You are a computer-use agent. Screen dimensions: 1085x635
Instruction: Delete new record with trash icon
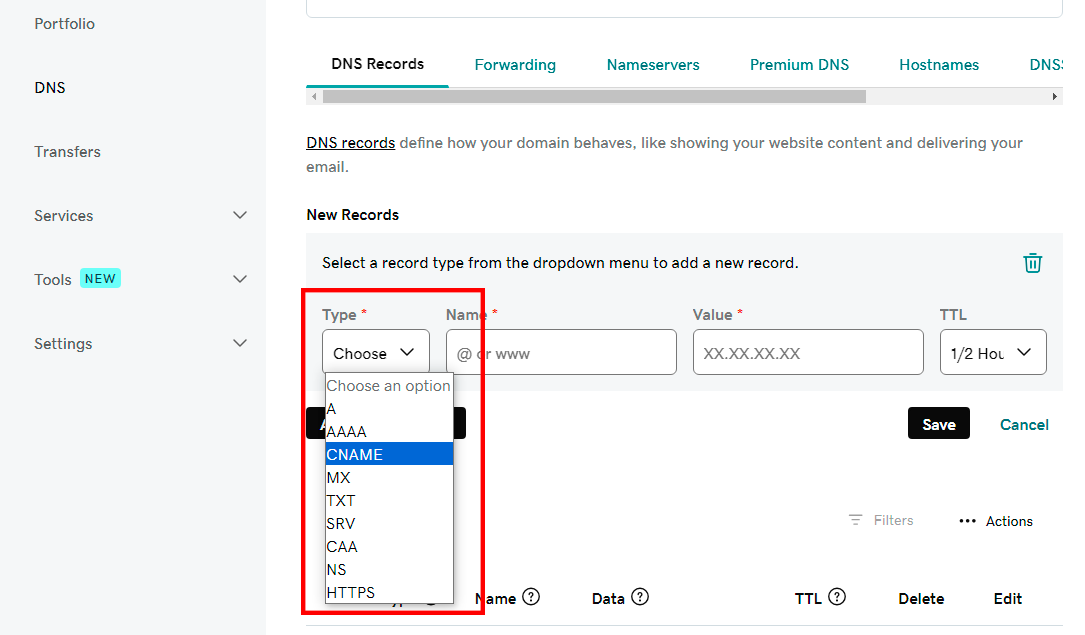click(1032, 263)
